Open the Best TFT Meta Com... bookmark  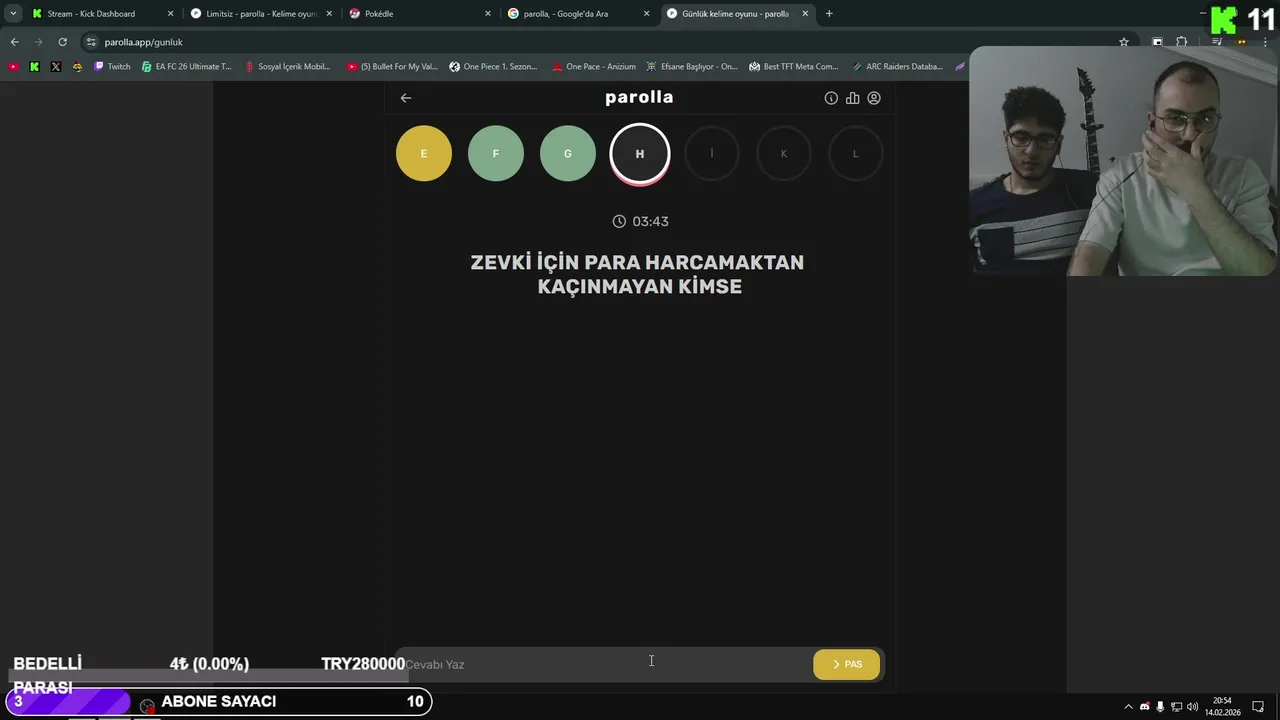click(794, 67)
